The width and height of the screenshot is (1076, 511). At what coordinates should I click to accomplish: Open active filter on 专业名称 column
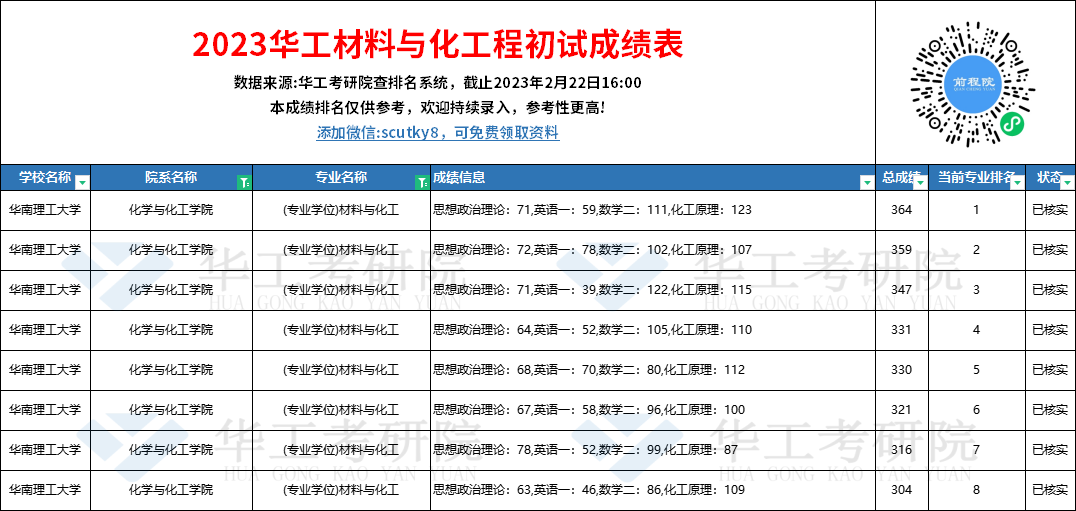pos(422,183)
